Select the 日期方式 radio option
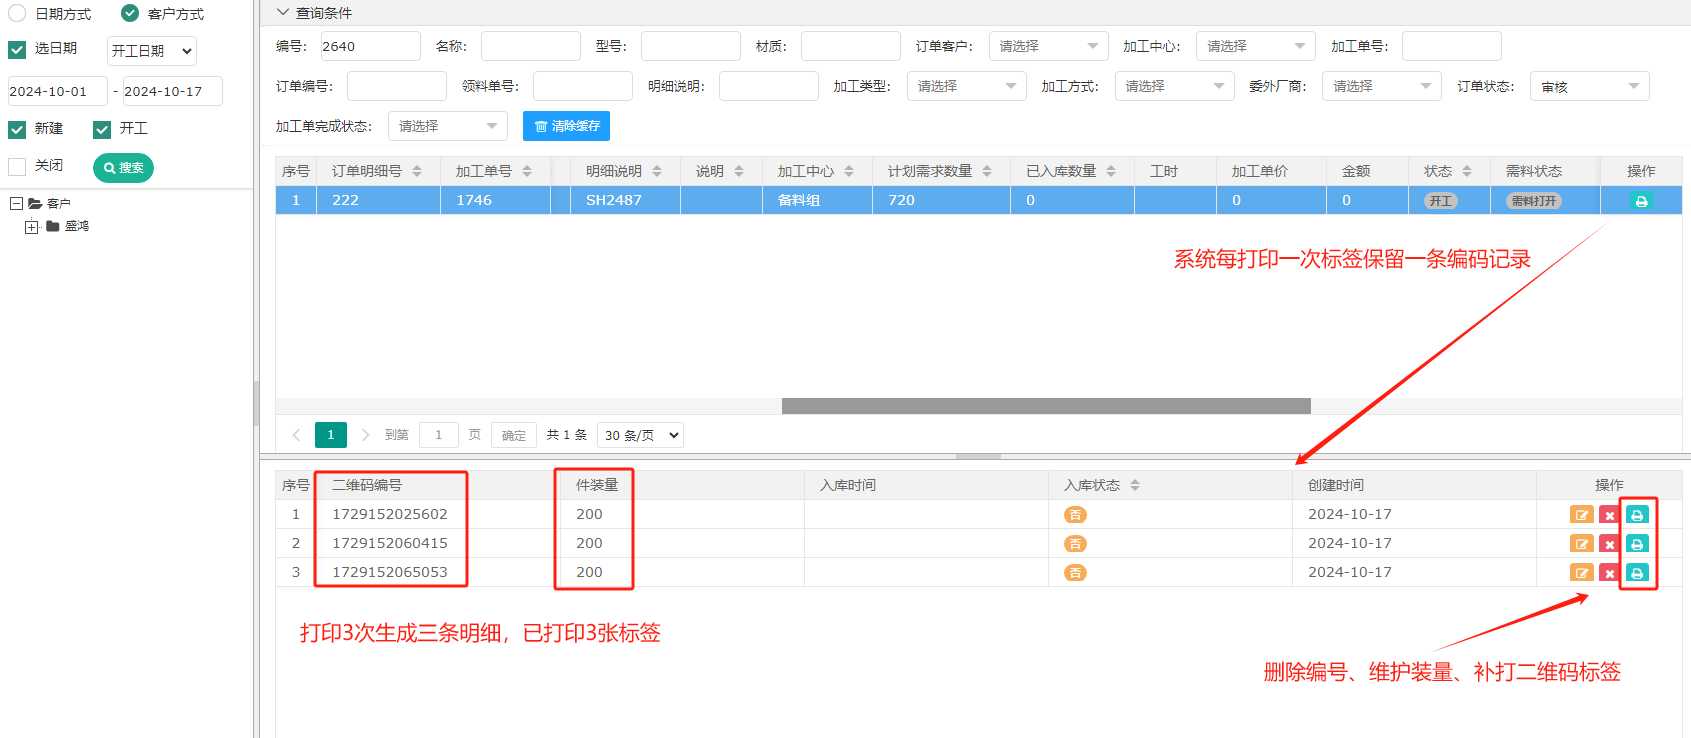Image resolution: width=1691 pixels, height=738 pixels. point(17,13)
